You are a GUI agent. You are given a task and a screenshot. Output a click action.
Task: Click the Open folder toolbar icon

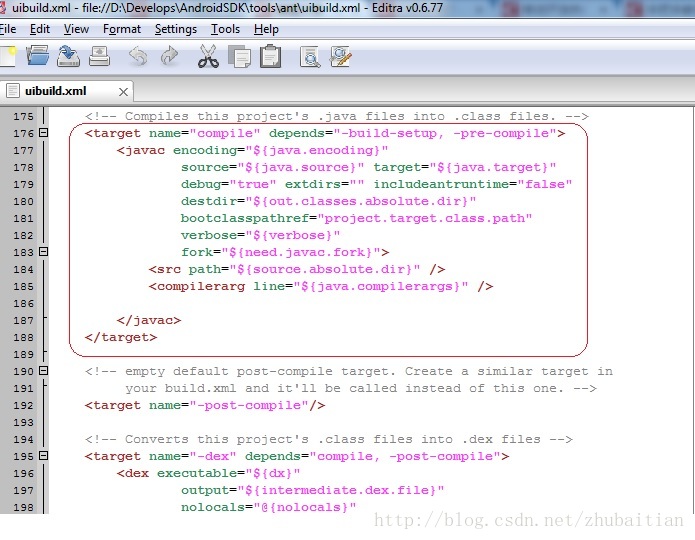(38, 56)
